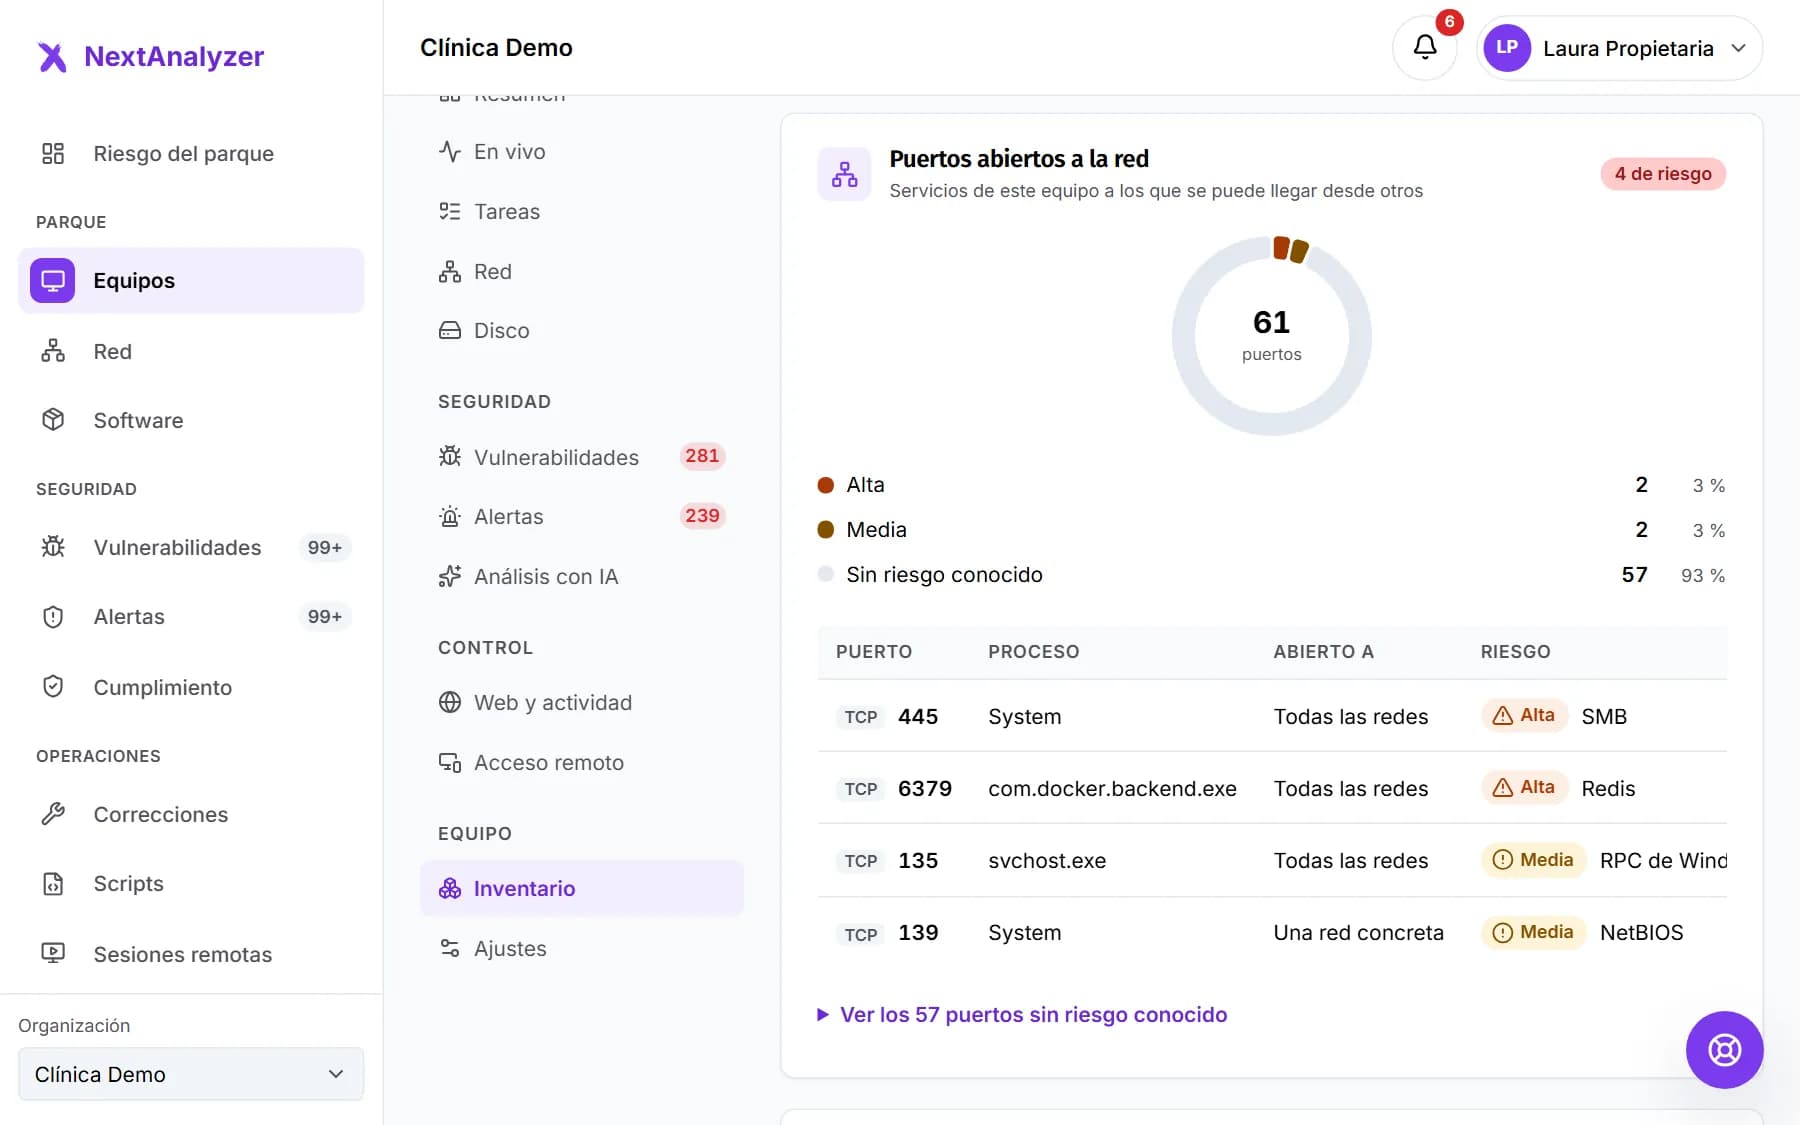Click the 4 de riesgo badge

coord(1663,174)
